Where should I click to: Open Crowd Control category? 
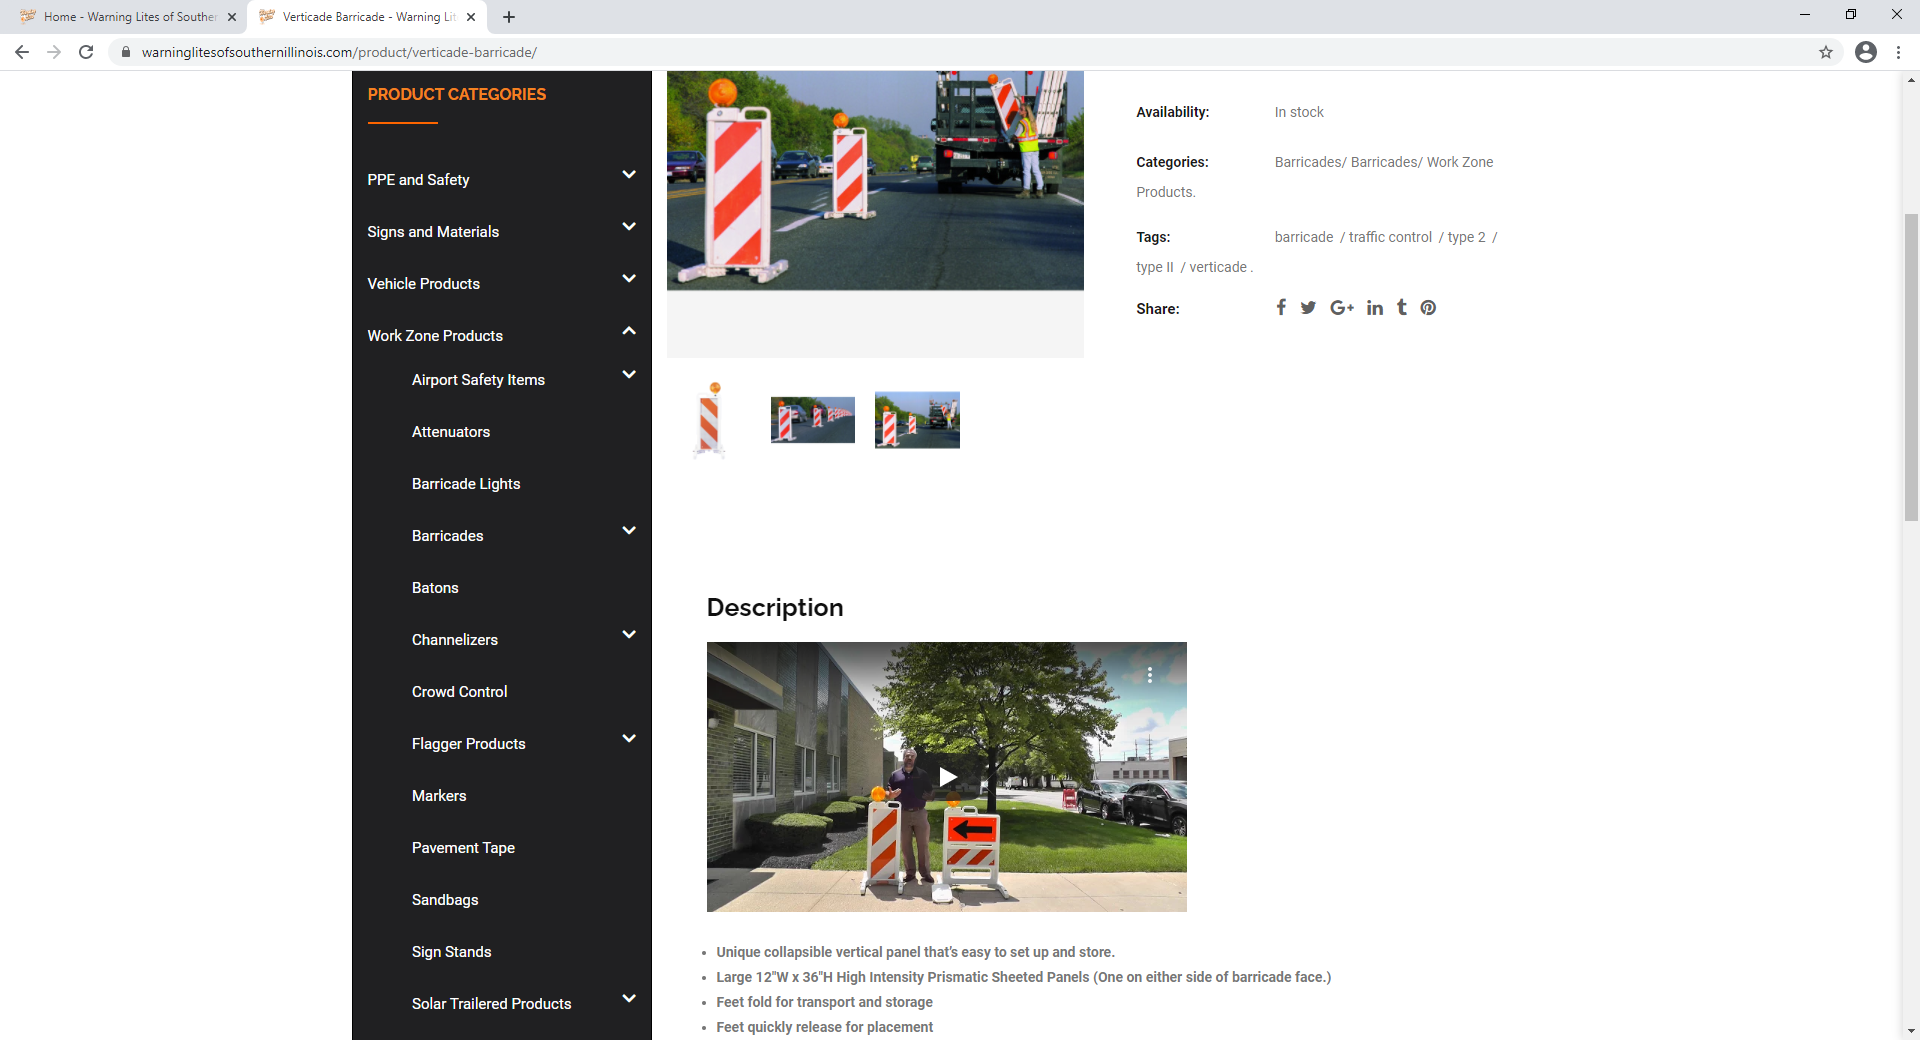[459, 692]
